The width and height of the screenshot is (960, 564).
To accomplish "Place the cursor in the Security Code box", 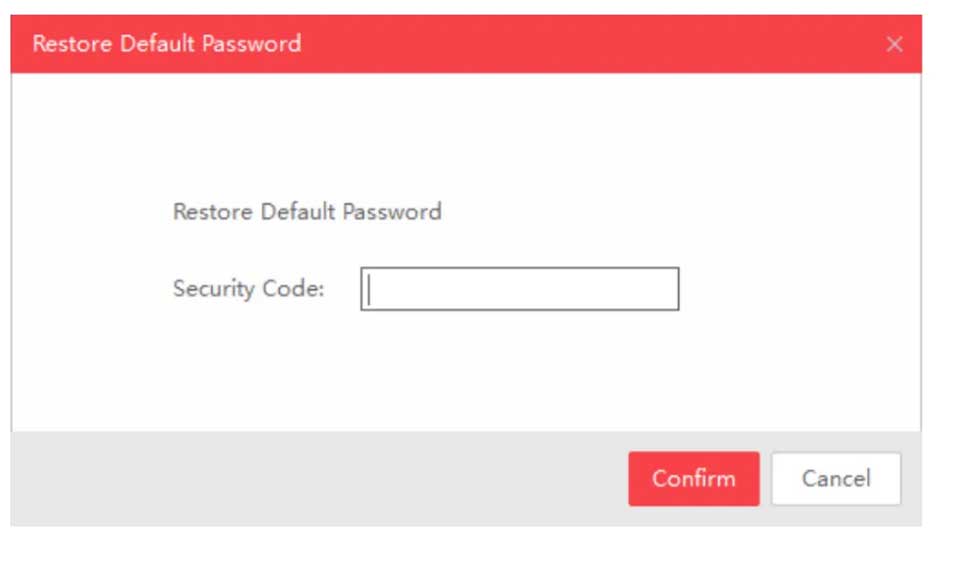I will click(x=520, y=289).
